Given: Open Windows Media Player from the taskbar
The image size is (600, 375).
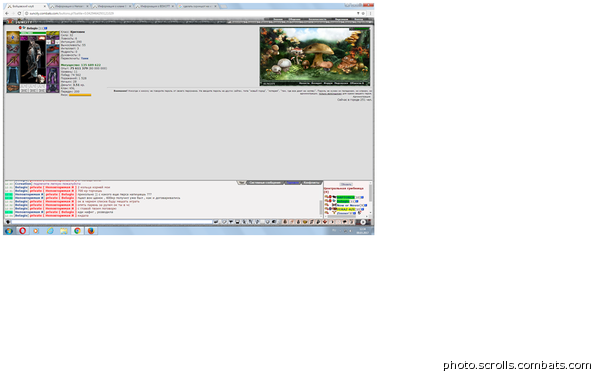Looking at the screenshot, I should click(36, 231).
